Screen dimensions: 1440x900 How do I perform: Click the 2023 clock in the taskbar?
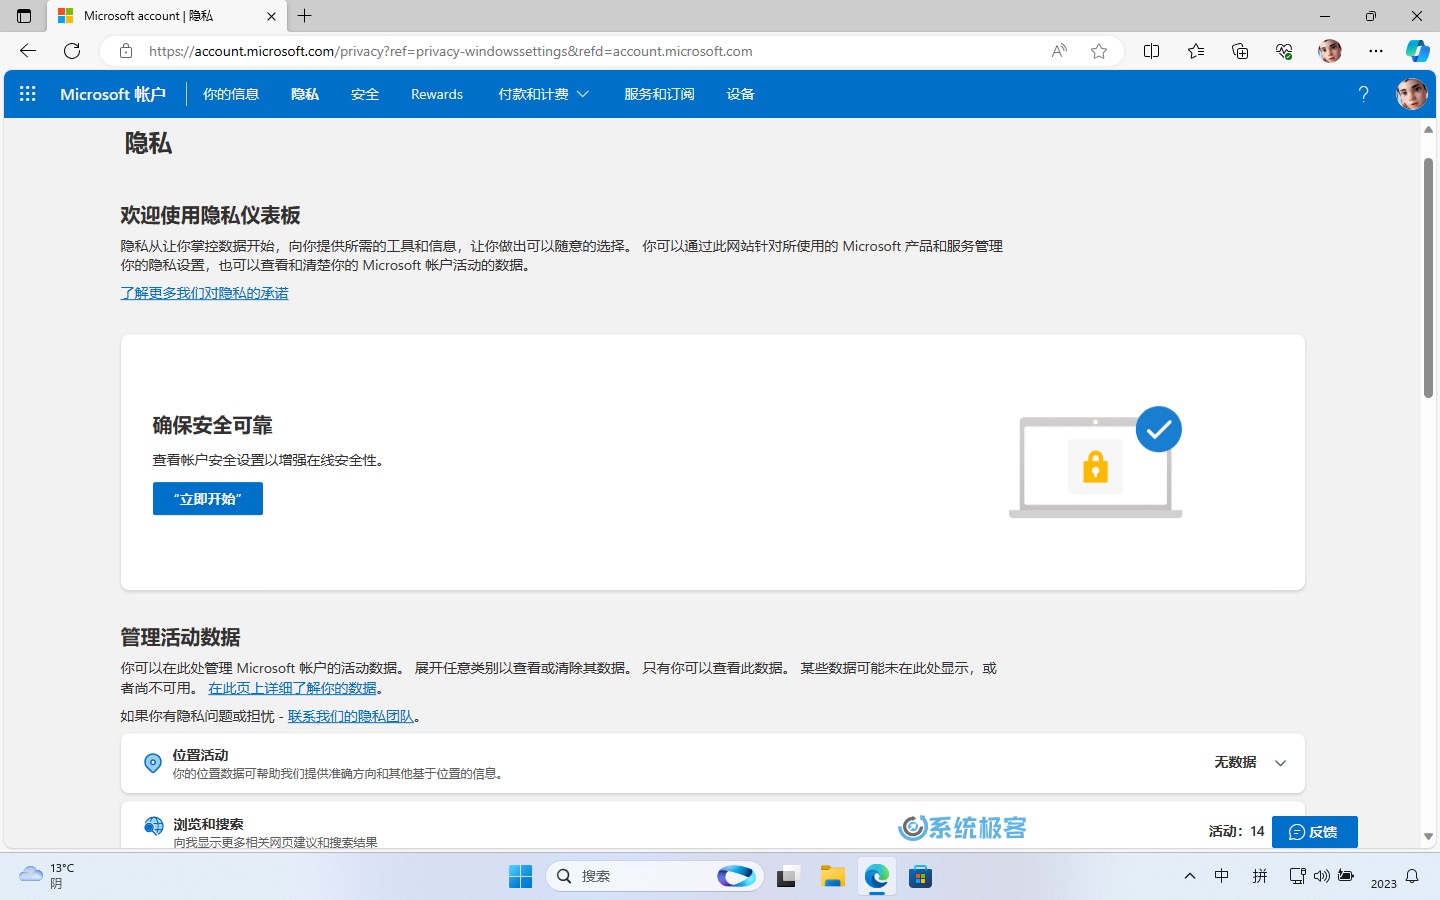click(x=1383, y=883)
